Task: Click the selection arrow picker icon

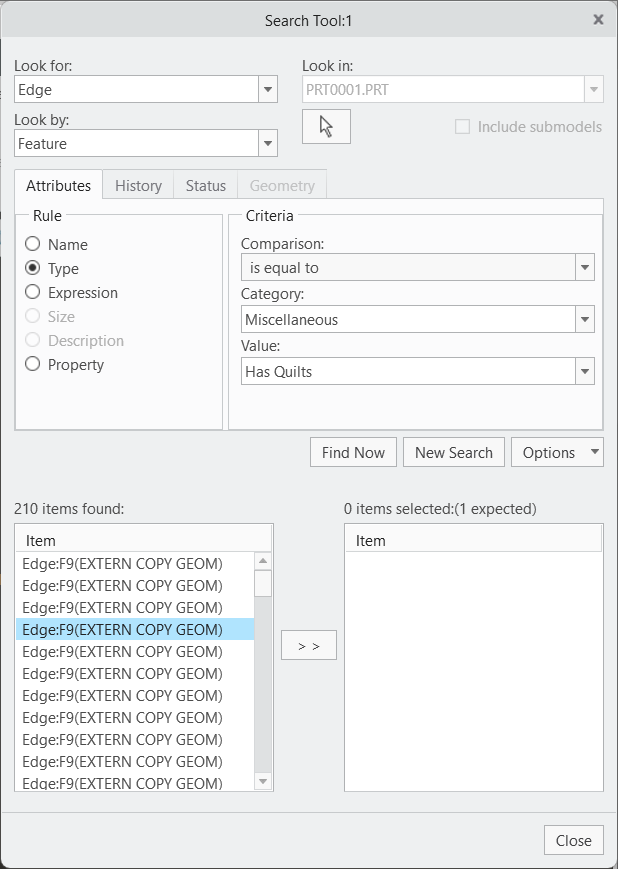Action: point(326,126)
